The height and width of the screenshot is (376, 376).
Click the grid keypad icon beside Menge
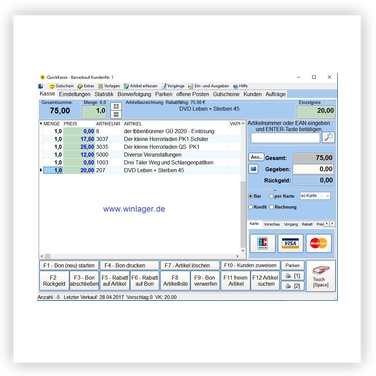(x=116, y=106)
